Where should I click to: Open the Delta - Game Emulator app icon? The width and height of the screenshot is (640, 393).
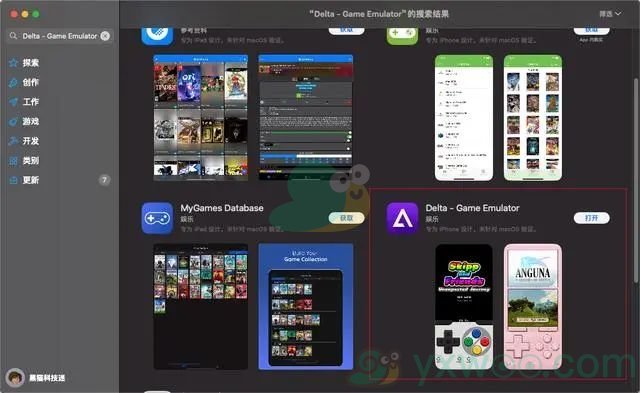tap(402, 218)
